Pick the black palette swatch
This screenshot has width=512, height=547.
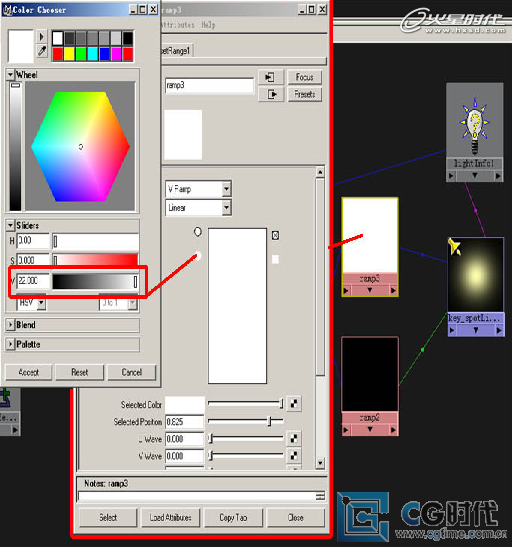point(128,38)
